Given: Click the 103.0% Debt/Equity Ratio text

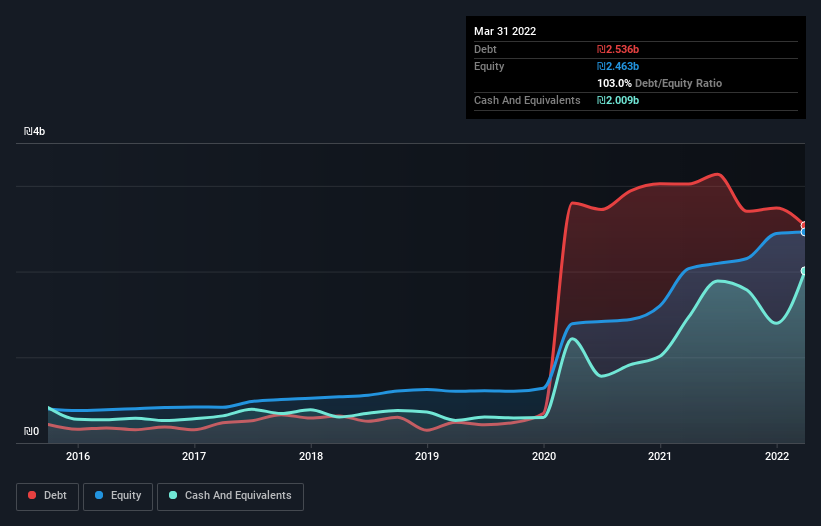Looking at the screenshot, I should click(659, 83).
